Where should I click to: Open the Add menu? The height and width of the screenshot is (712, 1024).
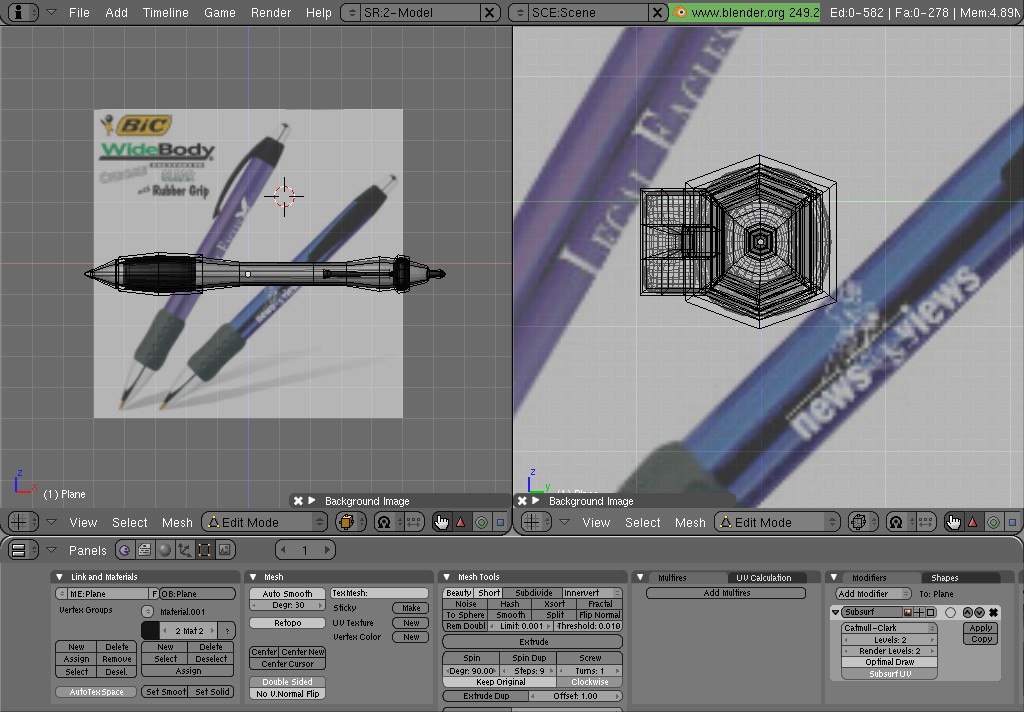pyautogui.click(x=116, y=12)
